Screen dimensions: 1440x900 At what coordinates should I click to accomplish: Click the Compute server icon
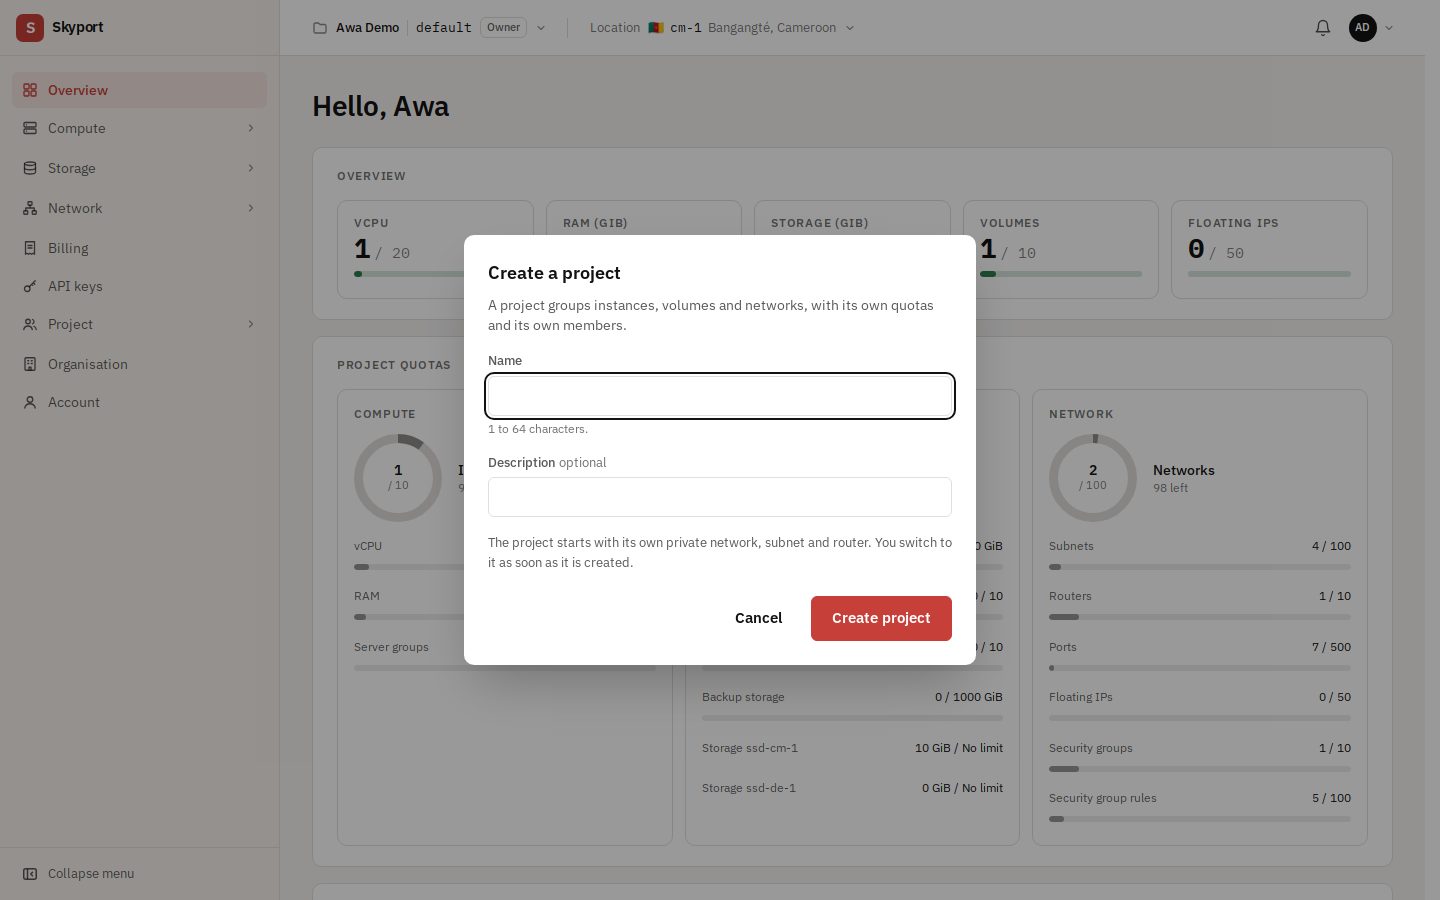[x=30, y=128]
